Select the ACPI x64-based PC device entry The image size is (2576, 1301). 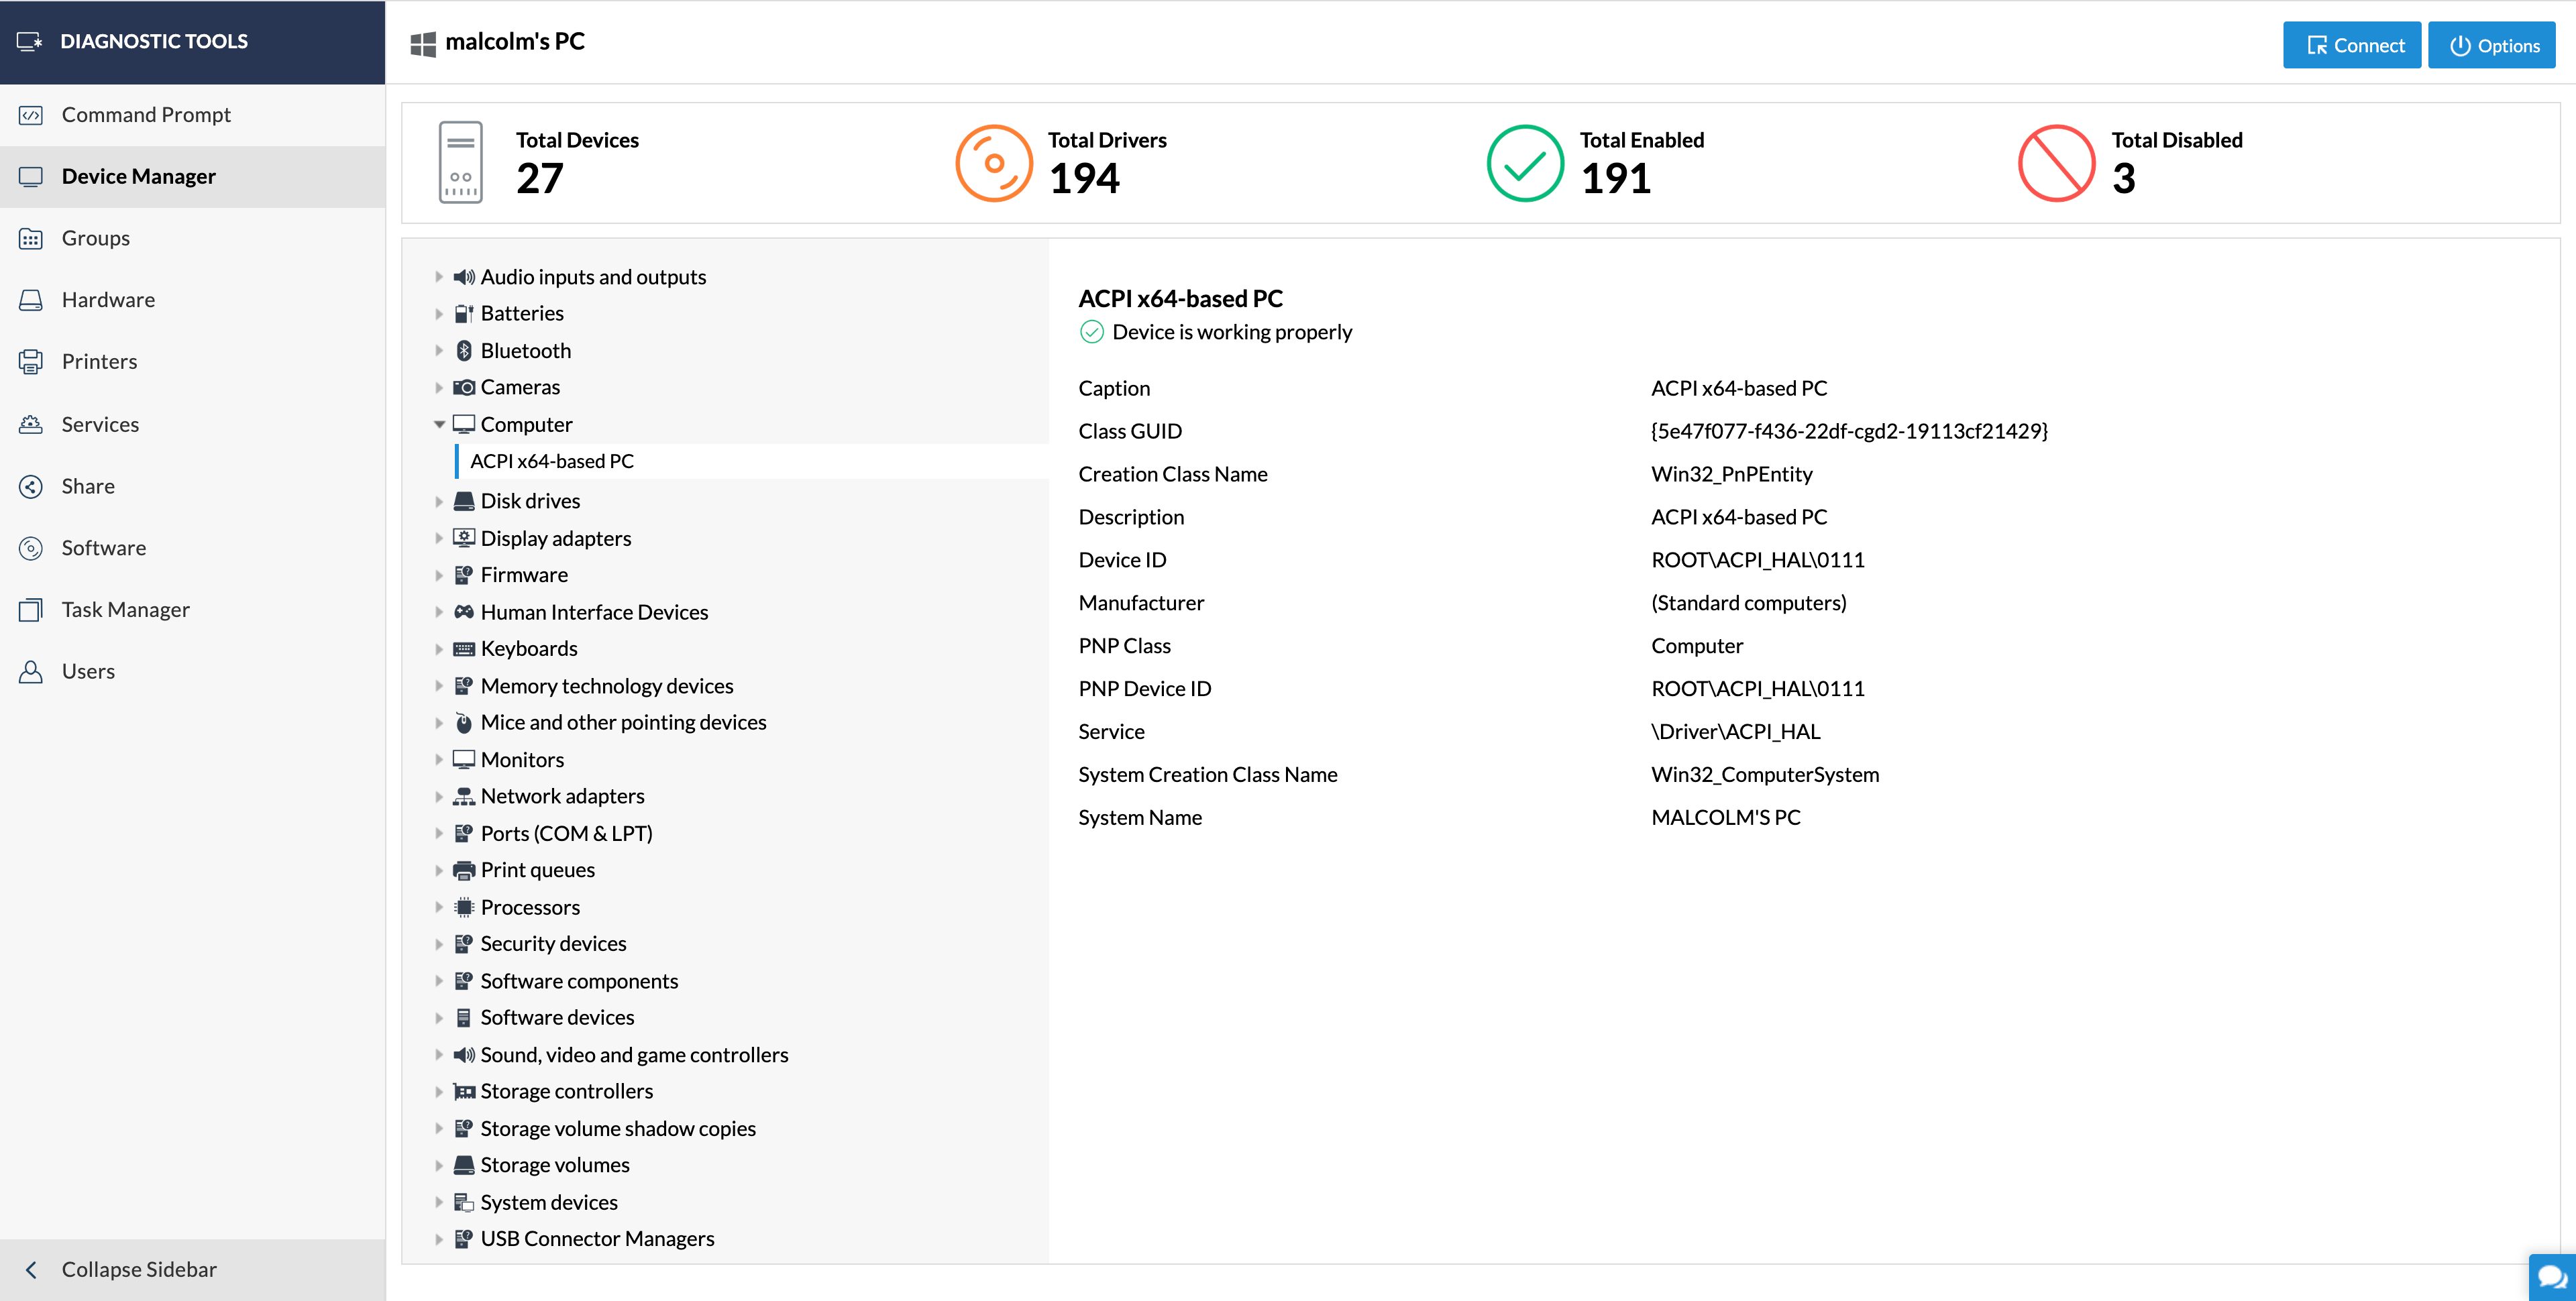click(x=552, y=461)
